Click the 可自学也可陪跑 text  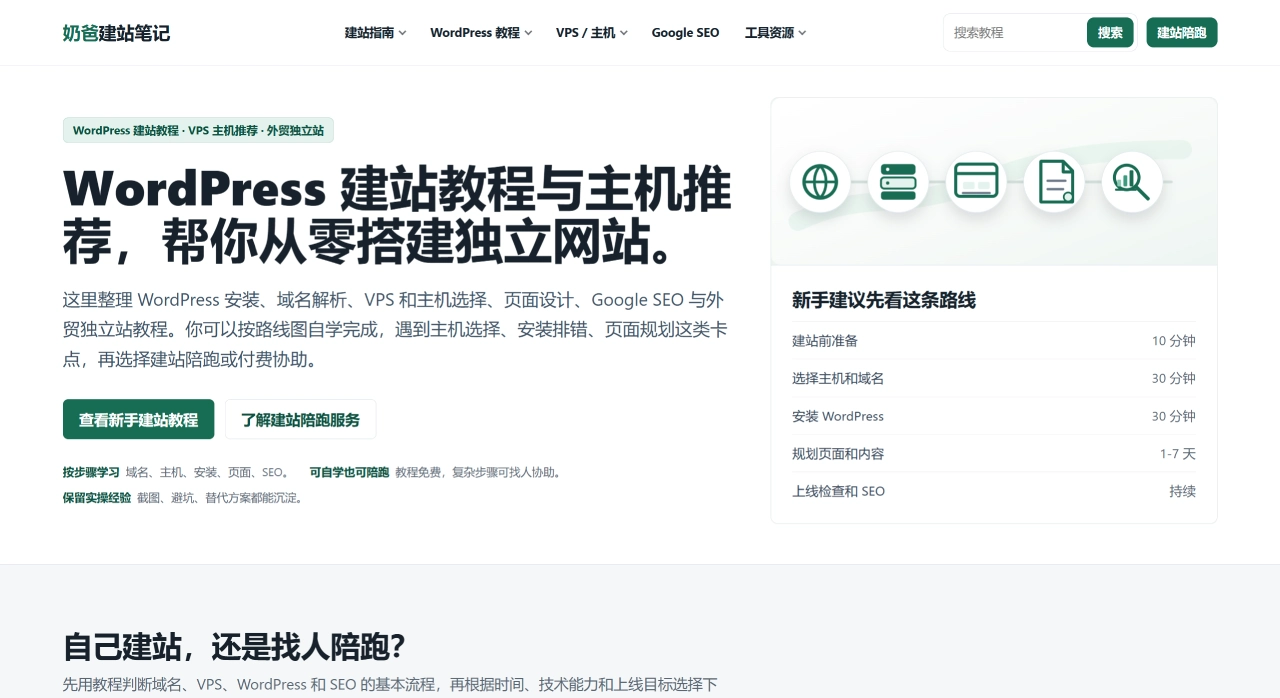coord(349,472)
